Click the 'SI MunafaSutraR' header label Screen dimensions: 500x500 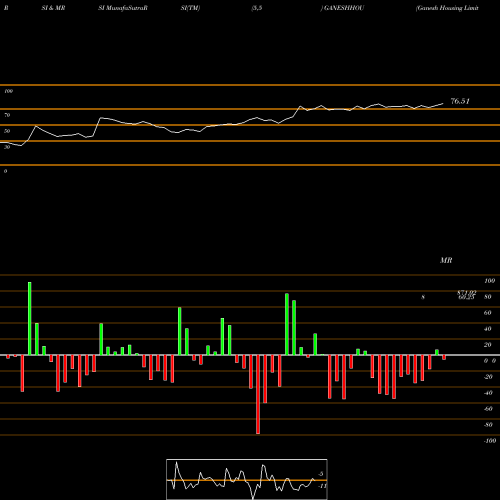coord(123,8)
